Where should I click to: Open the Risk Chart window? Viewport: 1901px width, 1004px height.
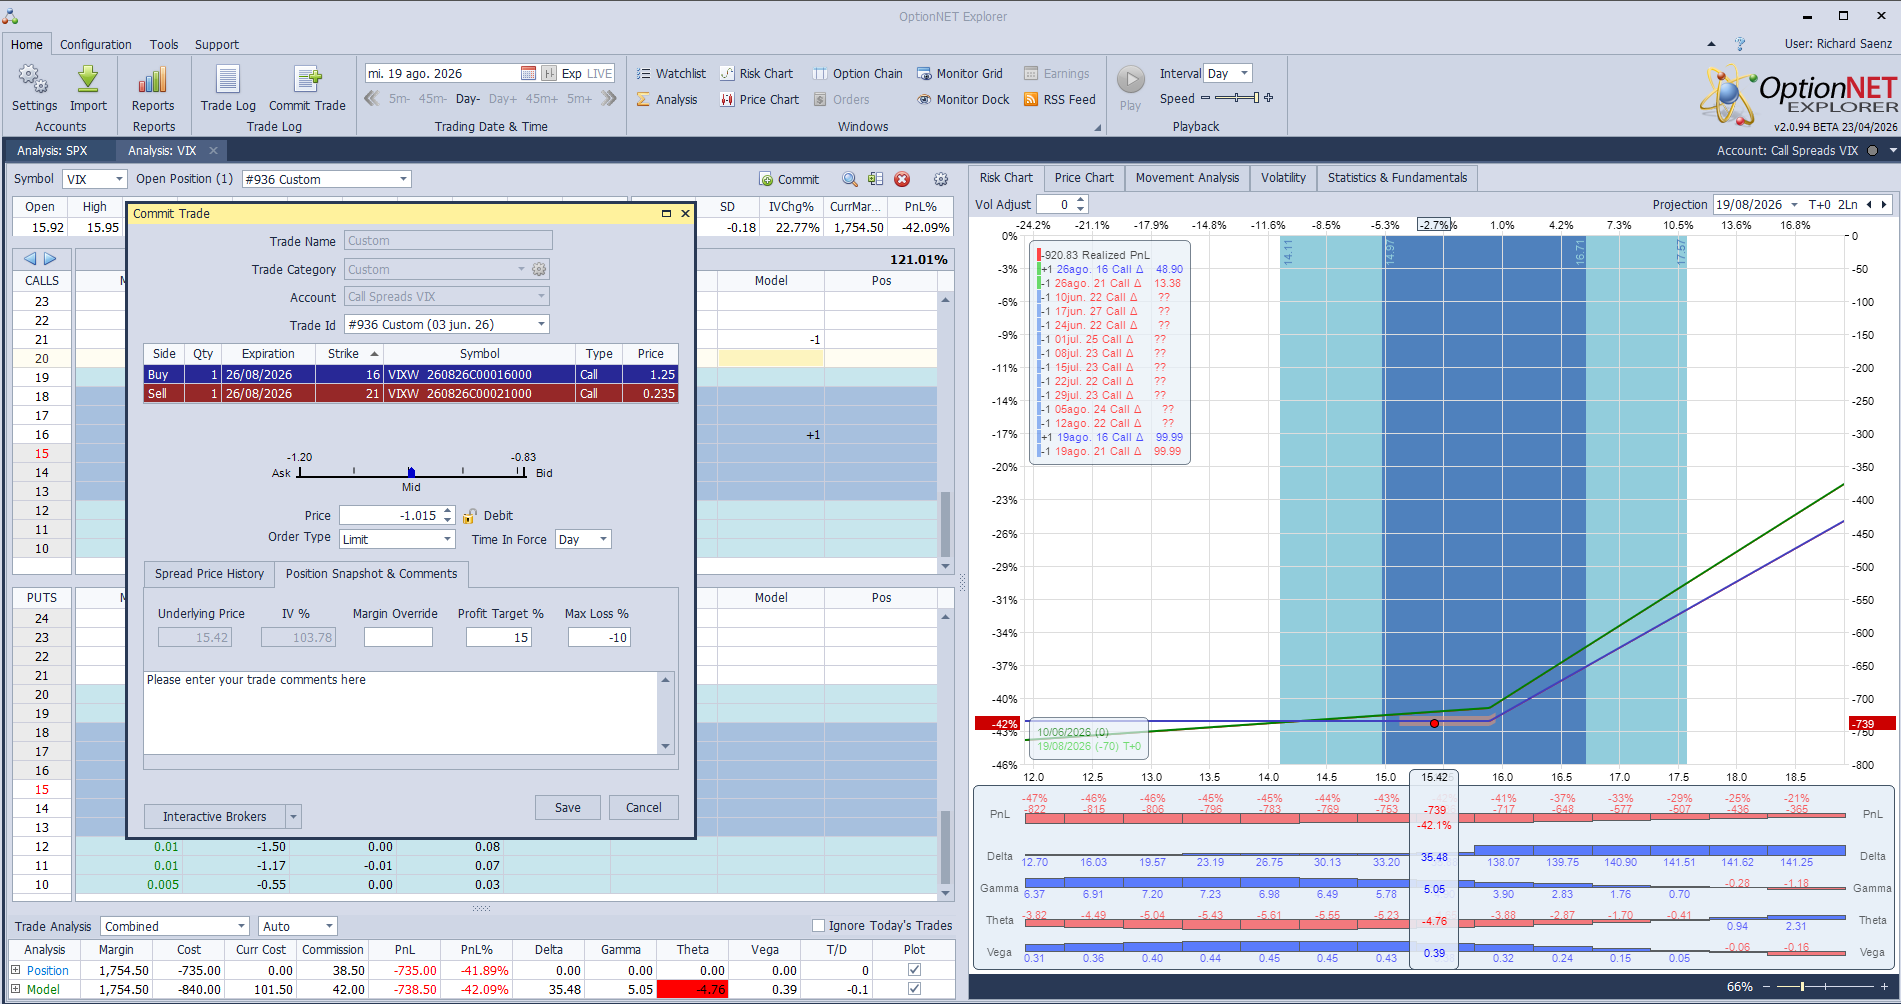coord(756,73)
